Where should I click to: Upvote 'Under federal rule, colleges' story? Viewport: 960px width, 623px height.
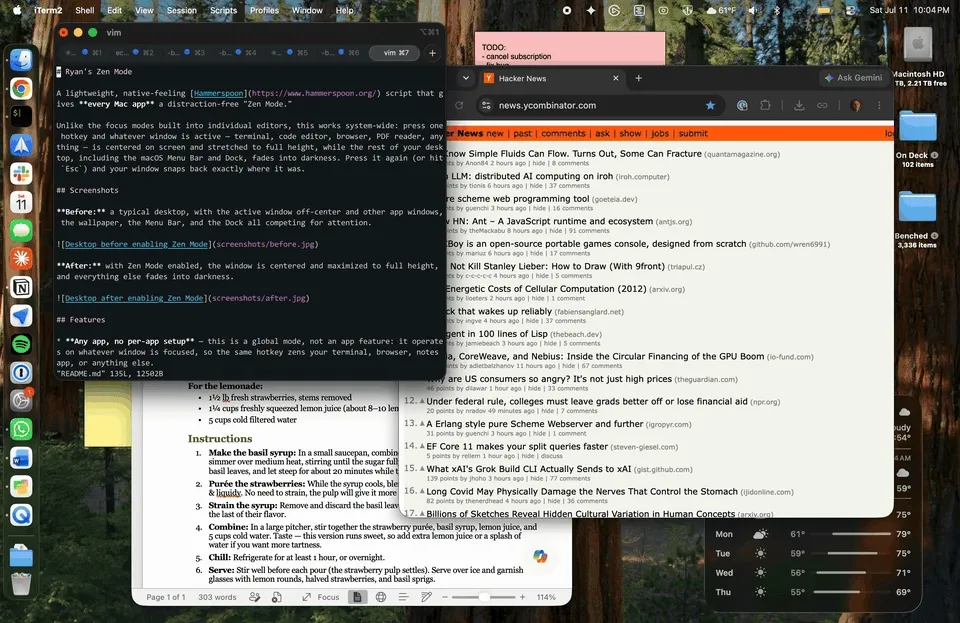click(x=422, y=401)
